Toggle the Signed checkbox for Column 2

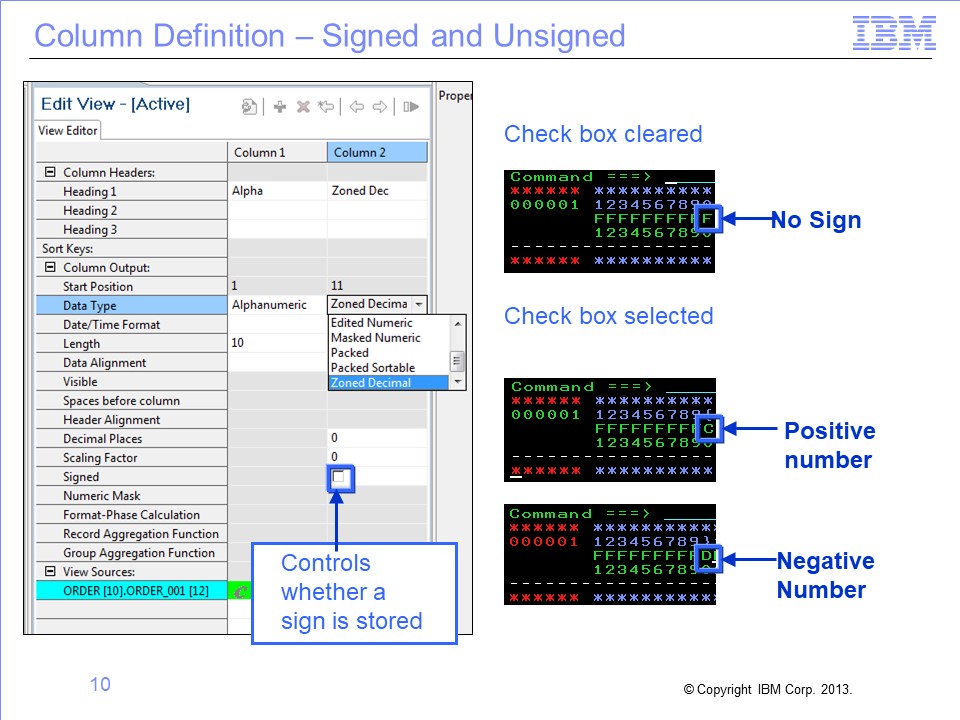pyautogui.click(x=339, y=476)
